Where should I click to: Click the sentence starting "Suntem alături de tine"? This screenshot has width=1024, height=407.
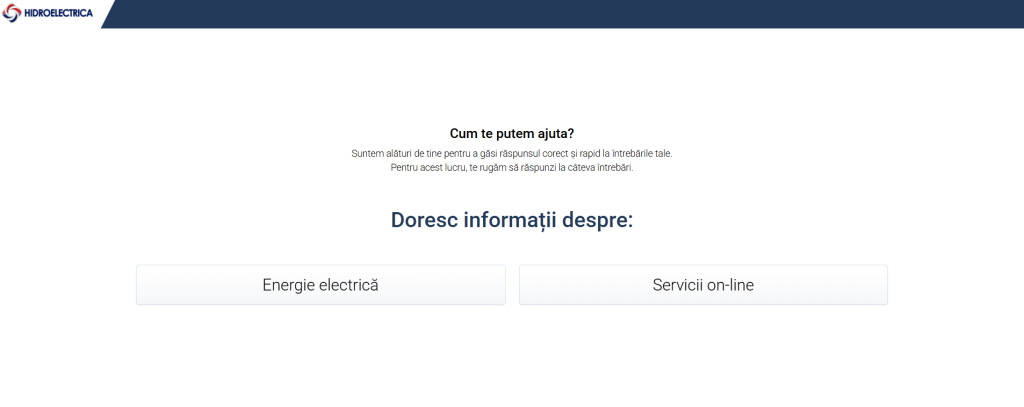pos(512,155)
